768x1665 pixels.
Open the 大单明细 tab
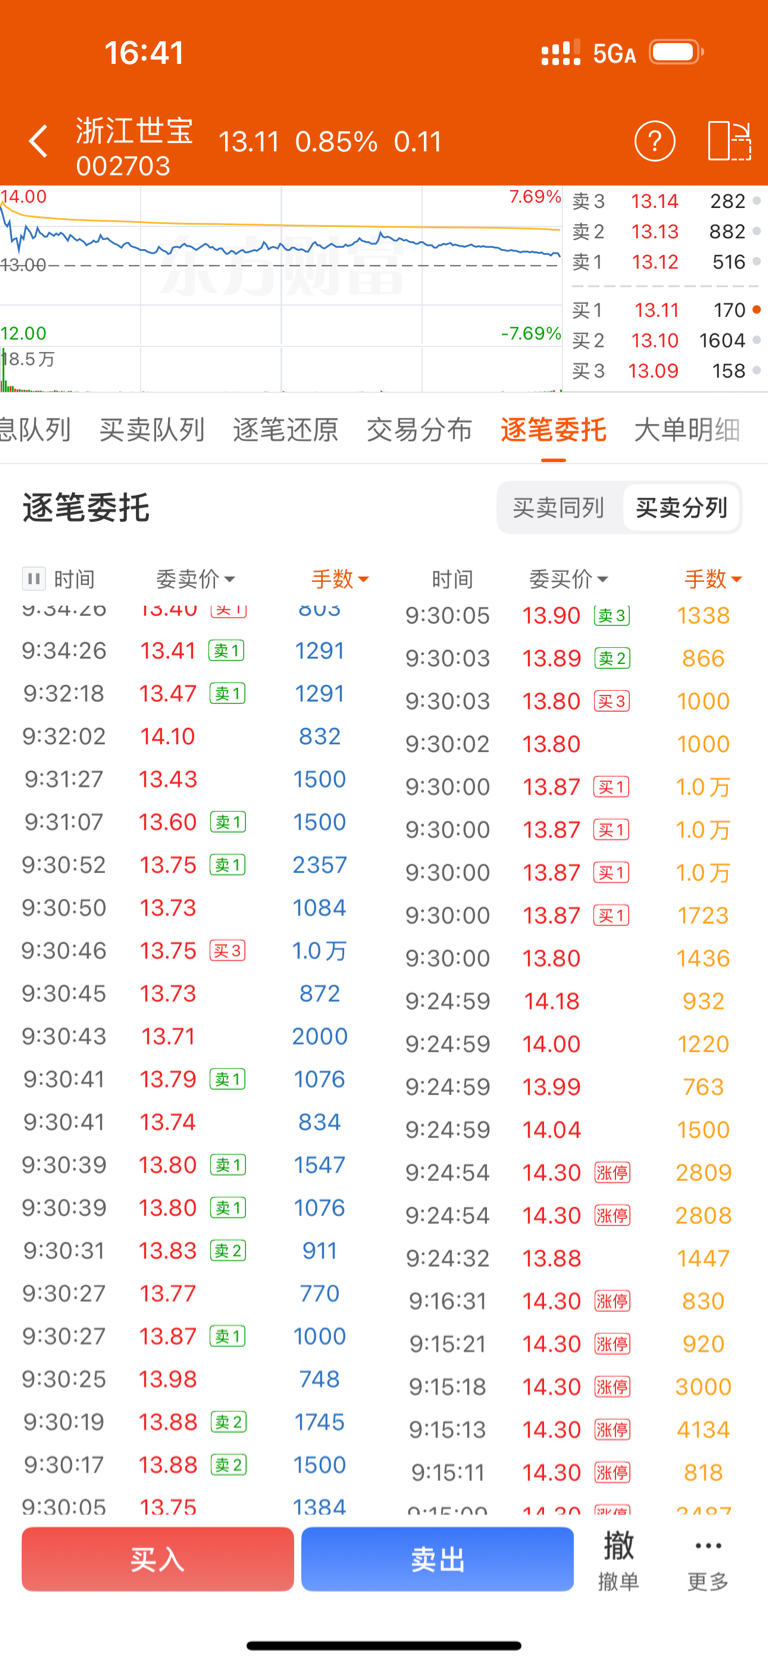click(687, 430)
